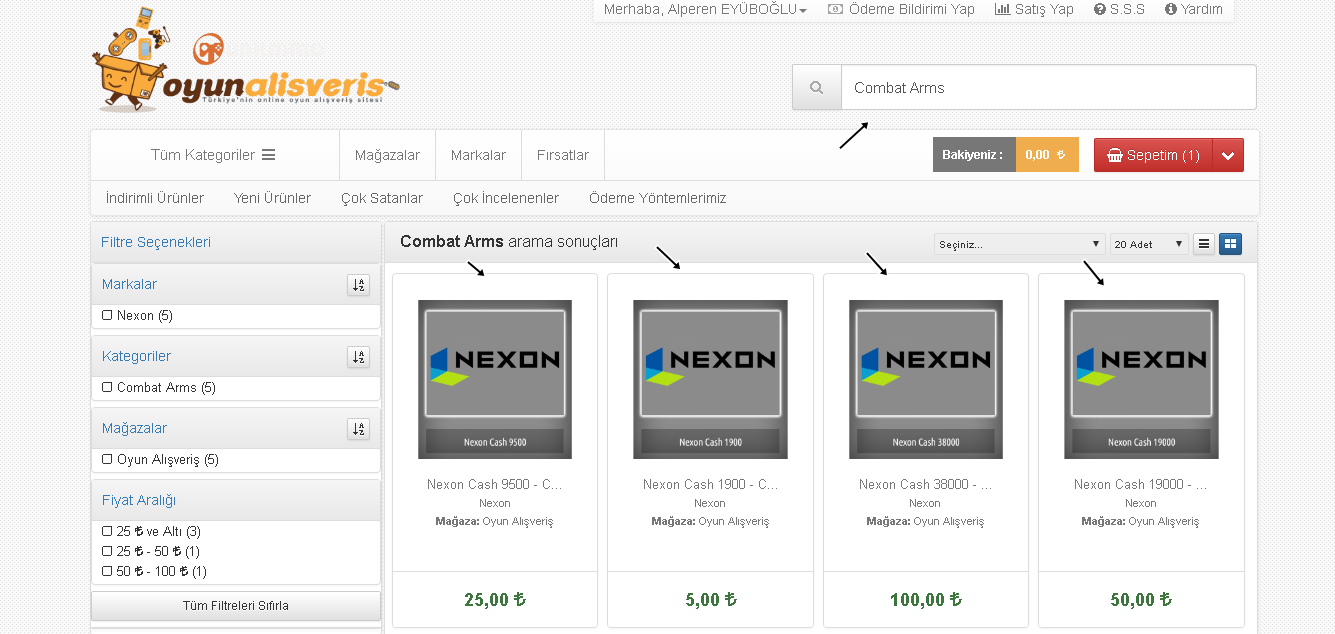The image size is (1335, 634).
Task: Open Ödeme Yöntemlerimiz page
Action: [658, 198]
